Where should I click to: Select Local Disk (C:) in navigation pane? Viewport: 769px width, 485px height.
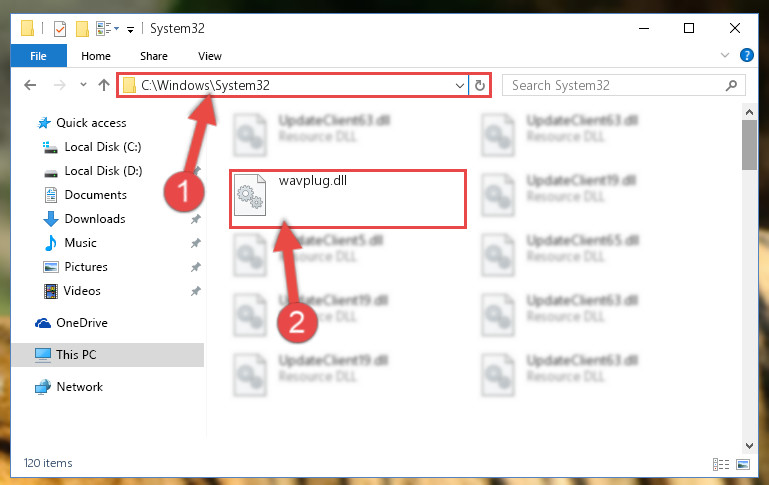pos(103,147)
